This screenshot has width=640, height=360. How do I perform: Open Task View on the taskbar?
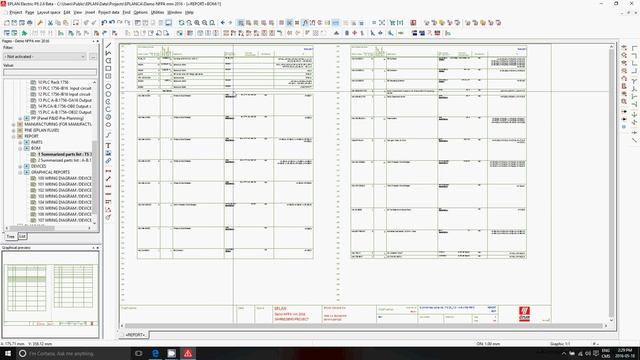tap(139, 353)
